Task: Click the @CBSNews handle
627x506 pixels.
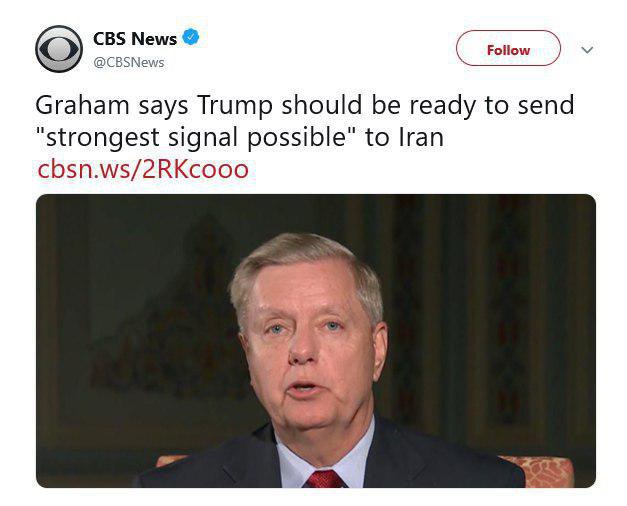Action: click(x=129, y=62)
